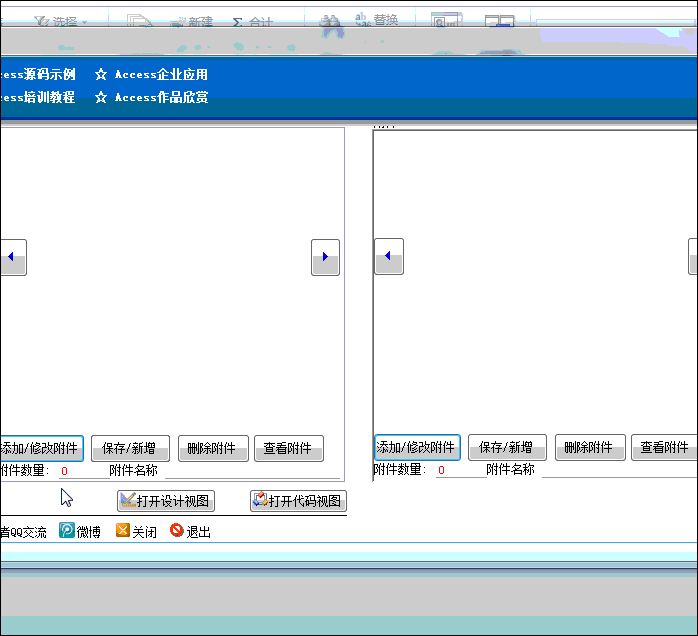Click the switch windows icon

point(499,20)
